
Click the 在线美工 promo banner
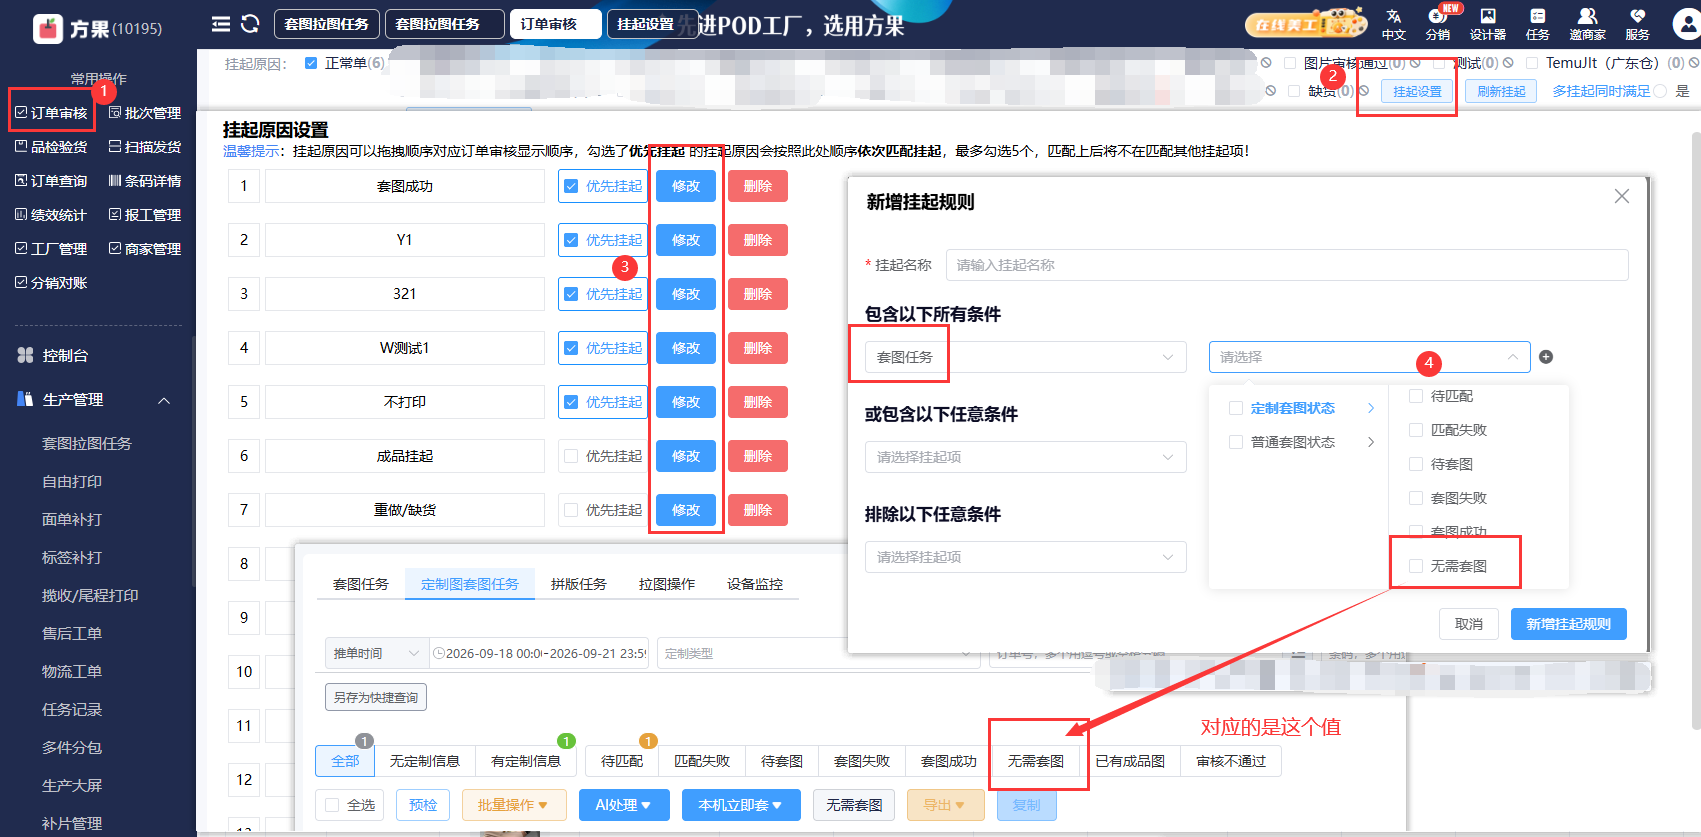pos(1306,24)
